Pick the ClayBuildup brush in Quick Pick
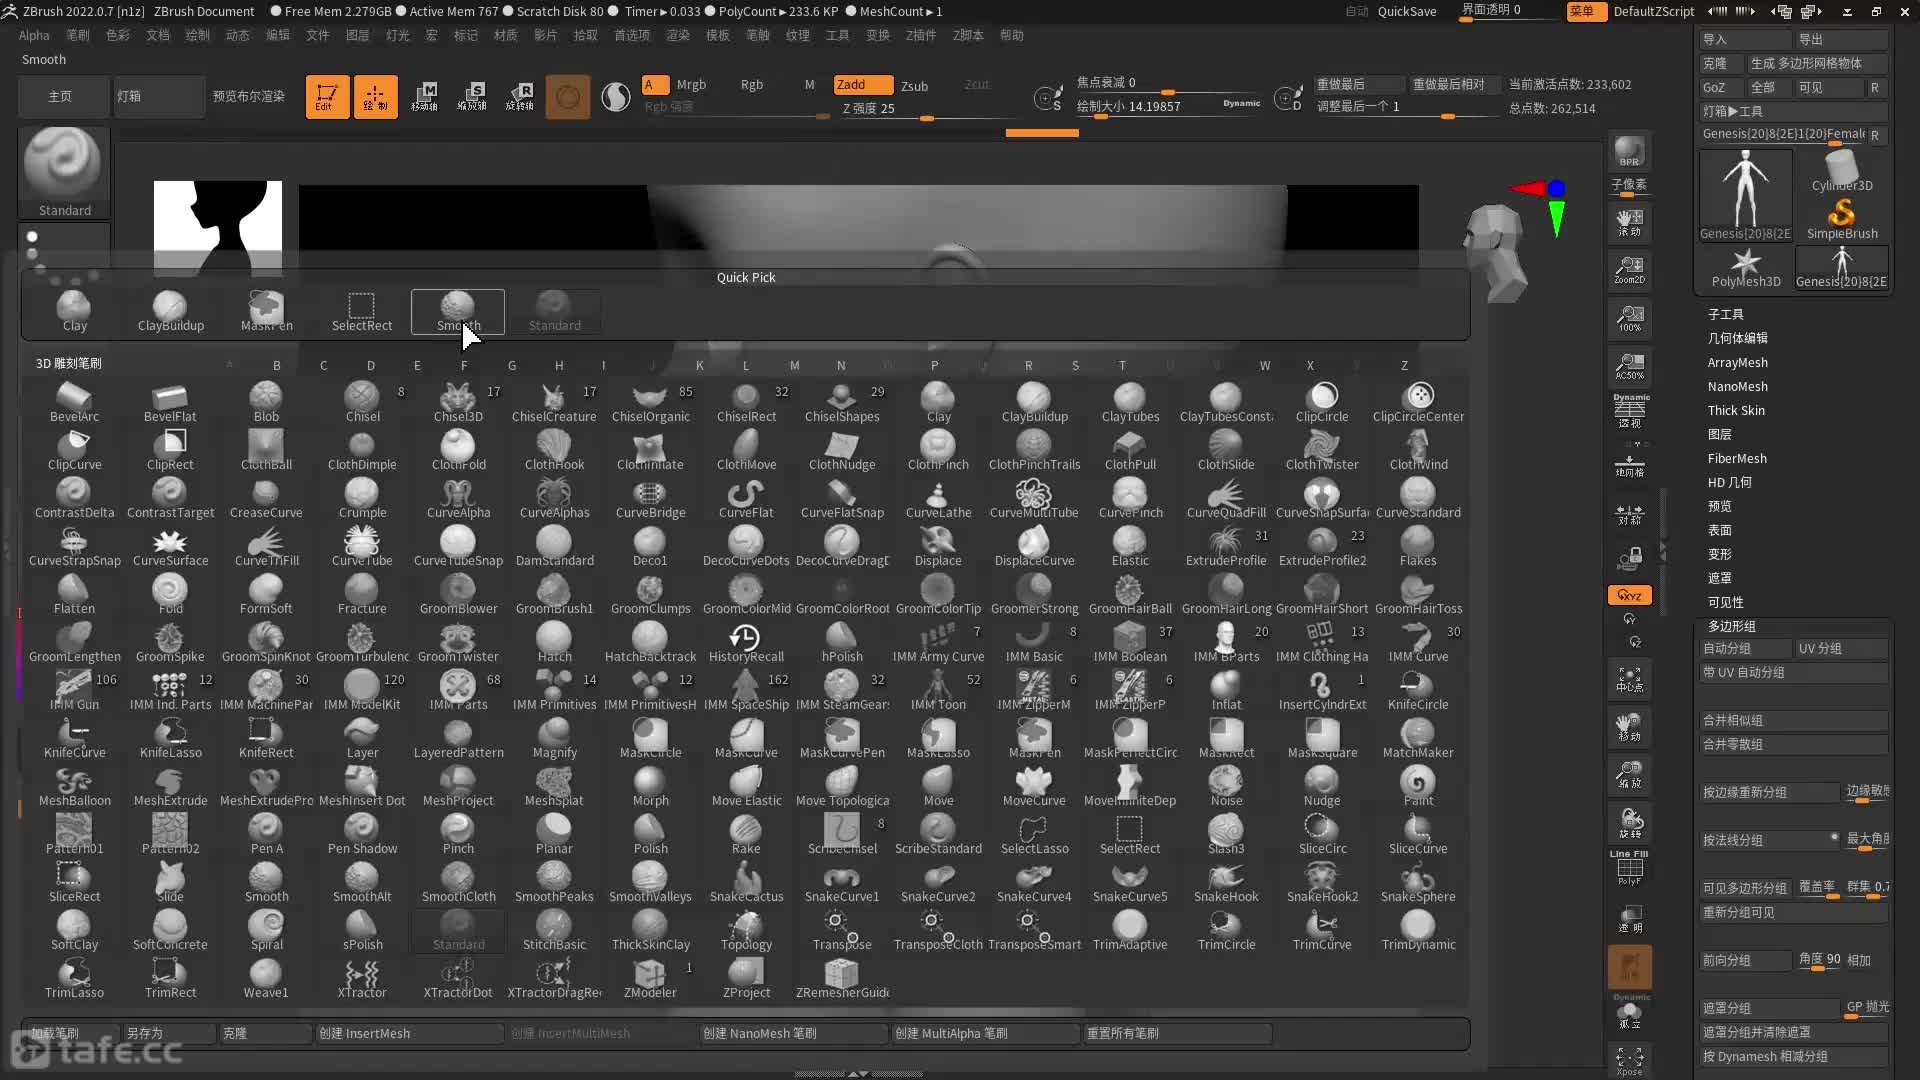The image size is (1920, 1080). click(x=170, y=311)
